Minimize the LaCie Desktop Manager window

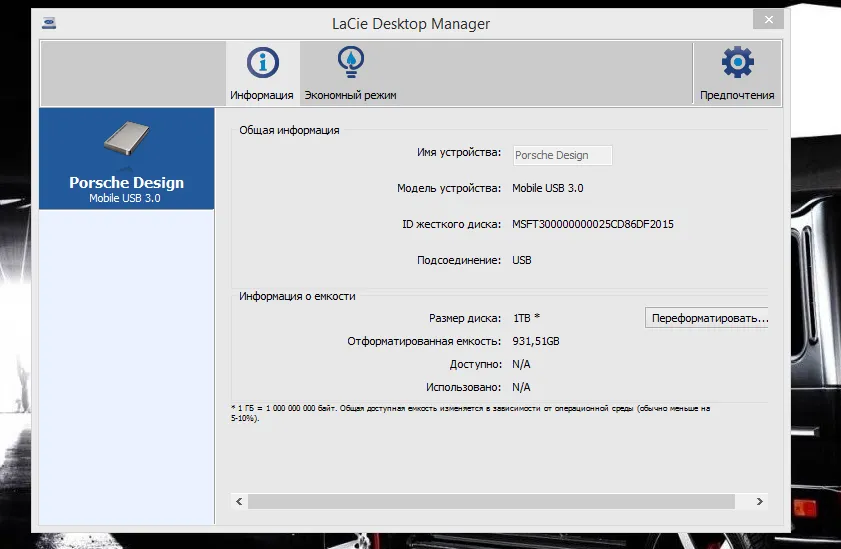pos(740,21)
